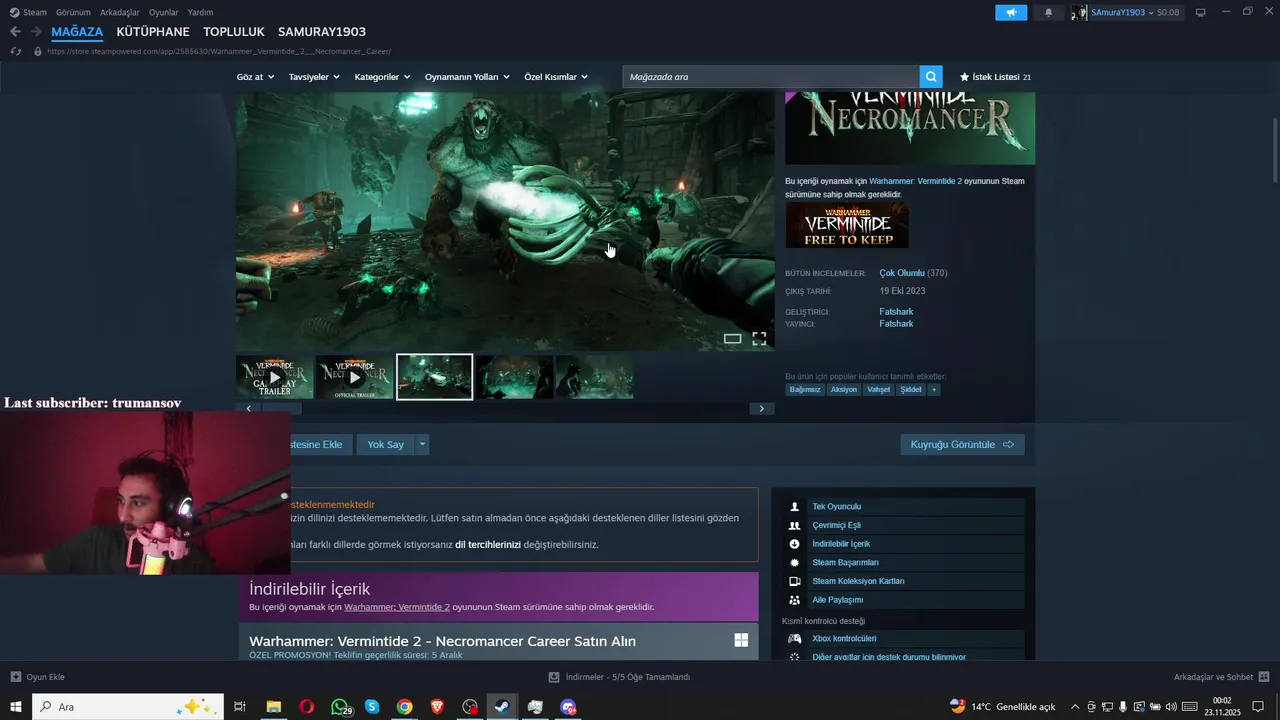
Task: Switch to the MAĞAZA tab
Action: tap(77, 32)
